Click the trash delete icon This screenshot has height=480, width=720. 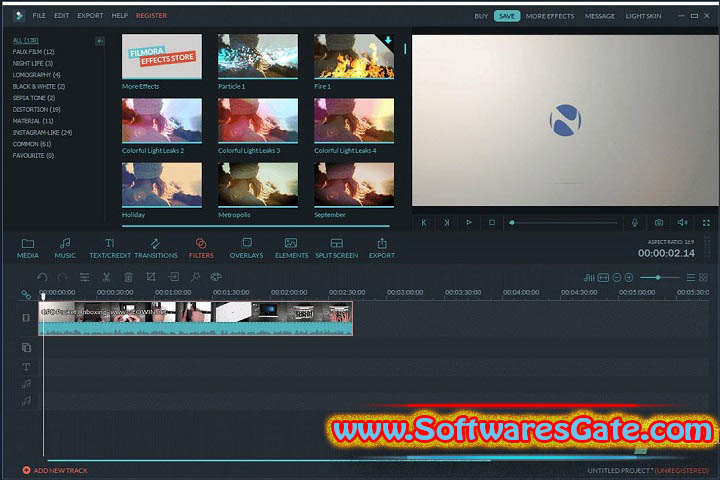129,277
